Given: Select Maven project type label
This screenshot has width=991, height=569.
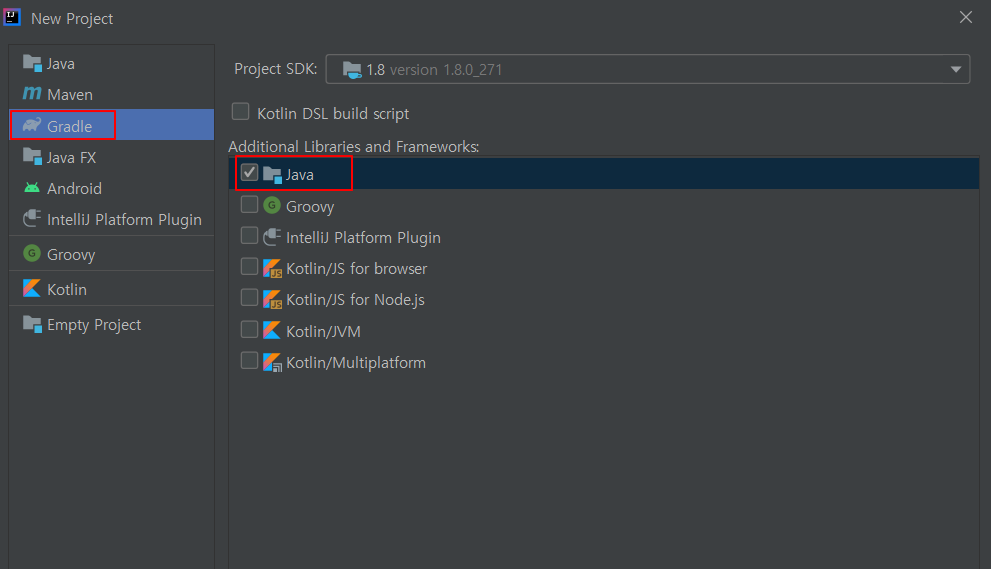Looking at the screenshot, I should pos(70,95).
